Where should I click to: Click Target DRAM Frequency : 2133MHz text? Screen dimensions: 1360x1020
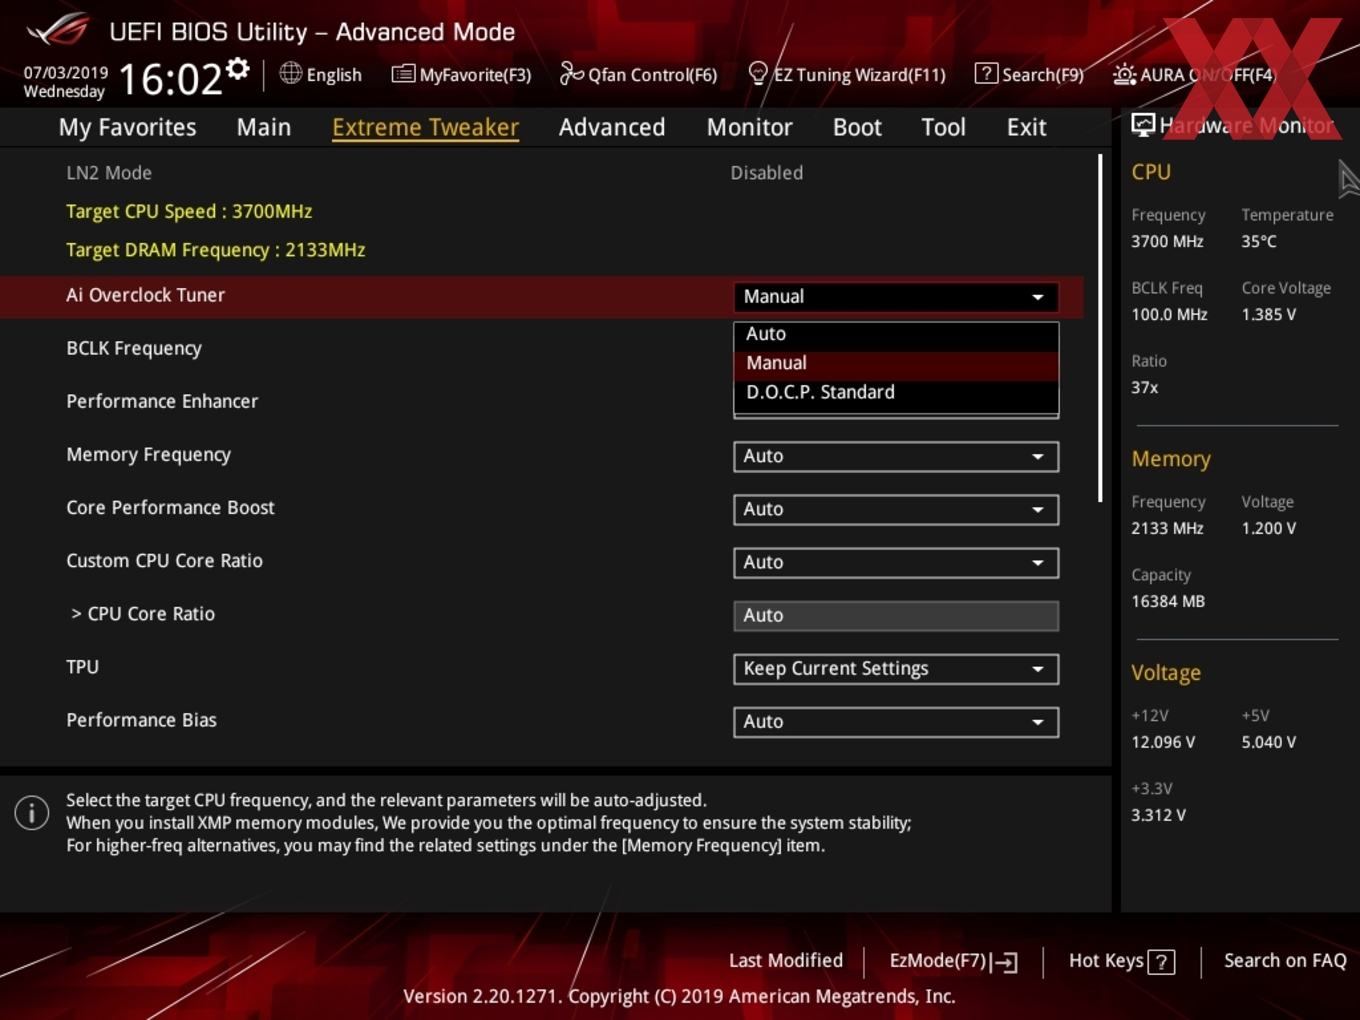tap(215, 250)
